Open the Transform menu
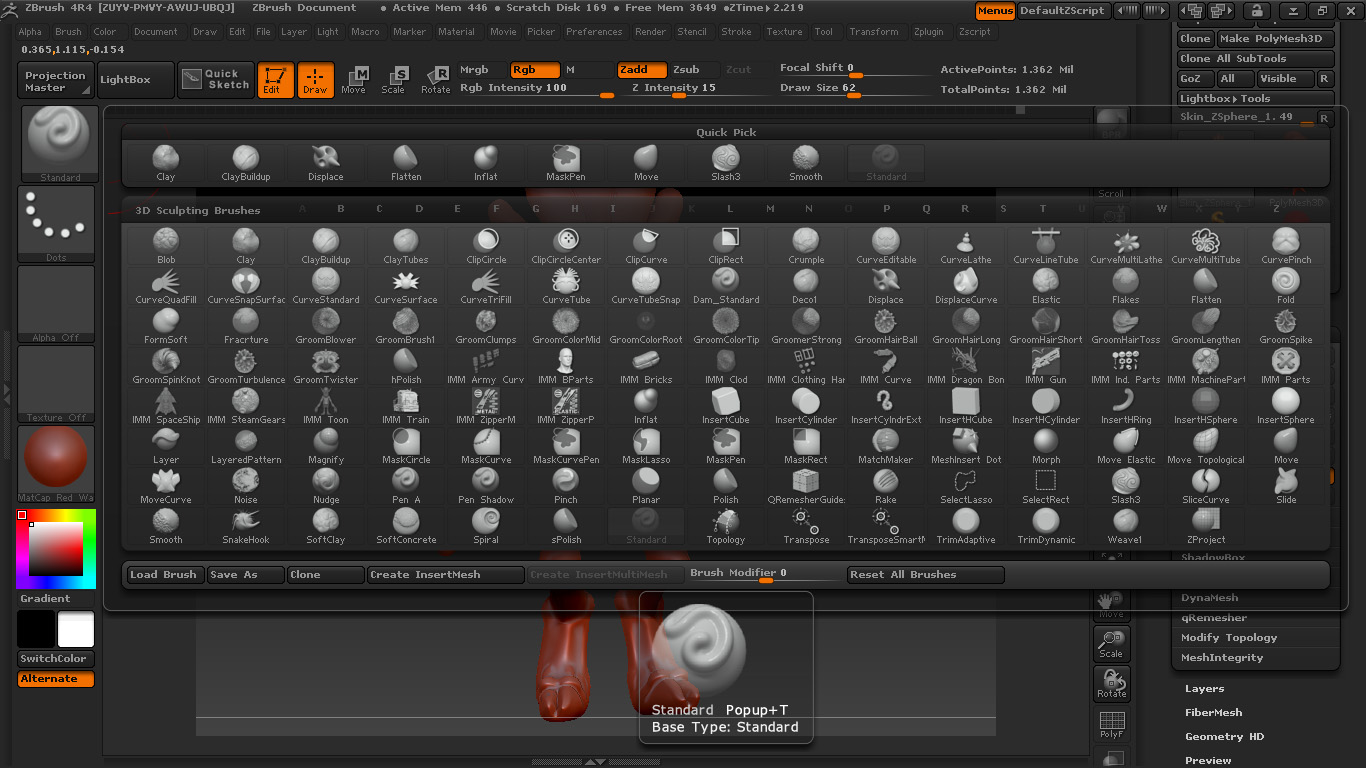Screen dimensions: 1366x768 874,32
